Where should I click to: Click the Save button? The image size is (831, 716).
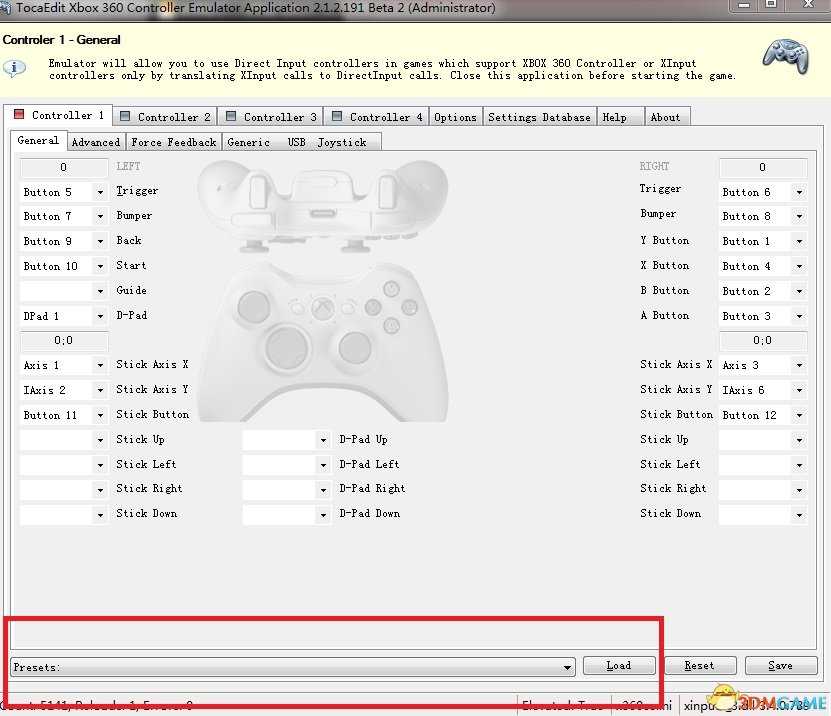point(780,665)
